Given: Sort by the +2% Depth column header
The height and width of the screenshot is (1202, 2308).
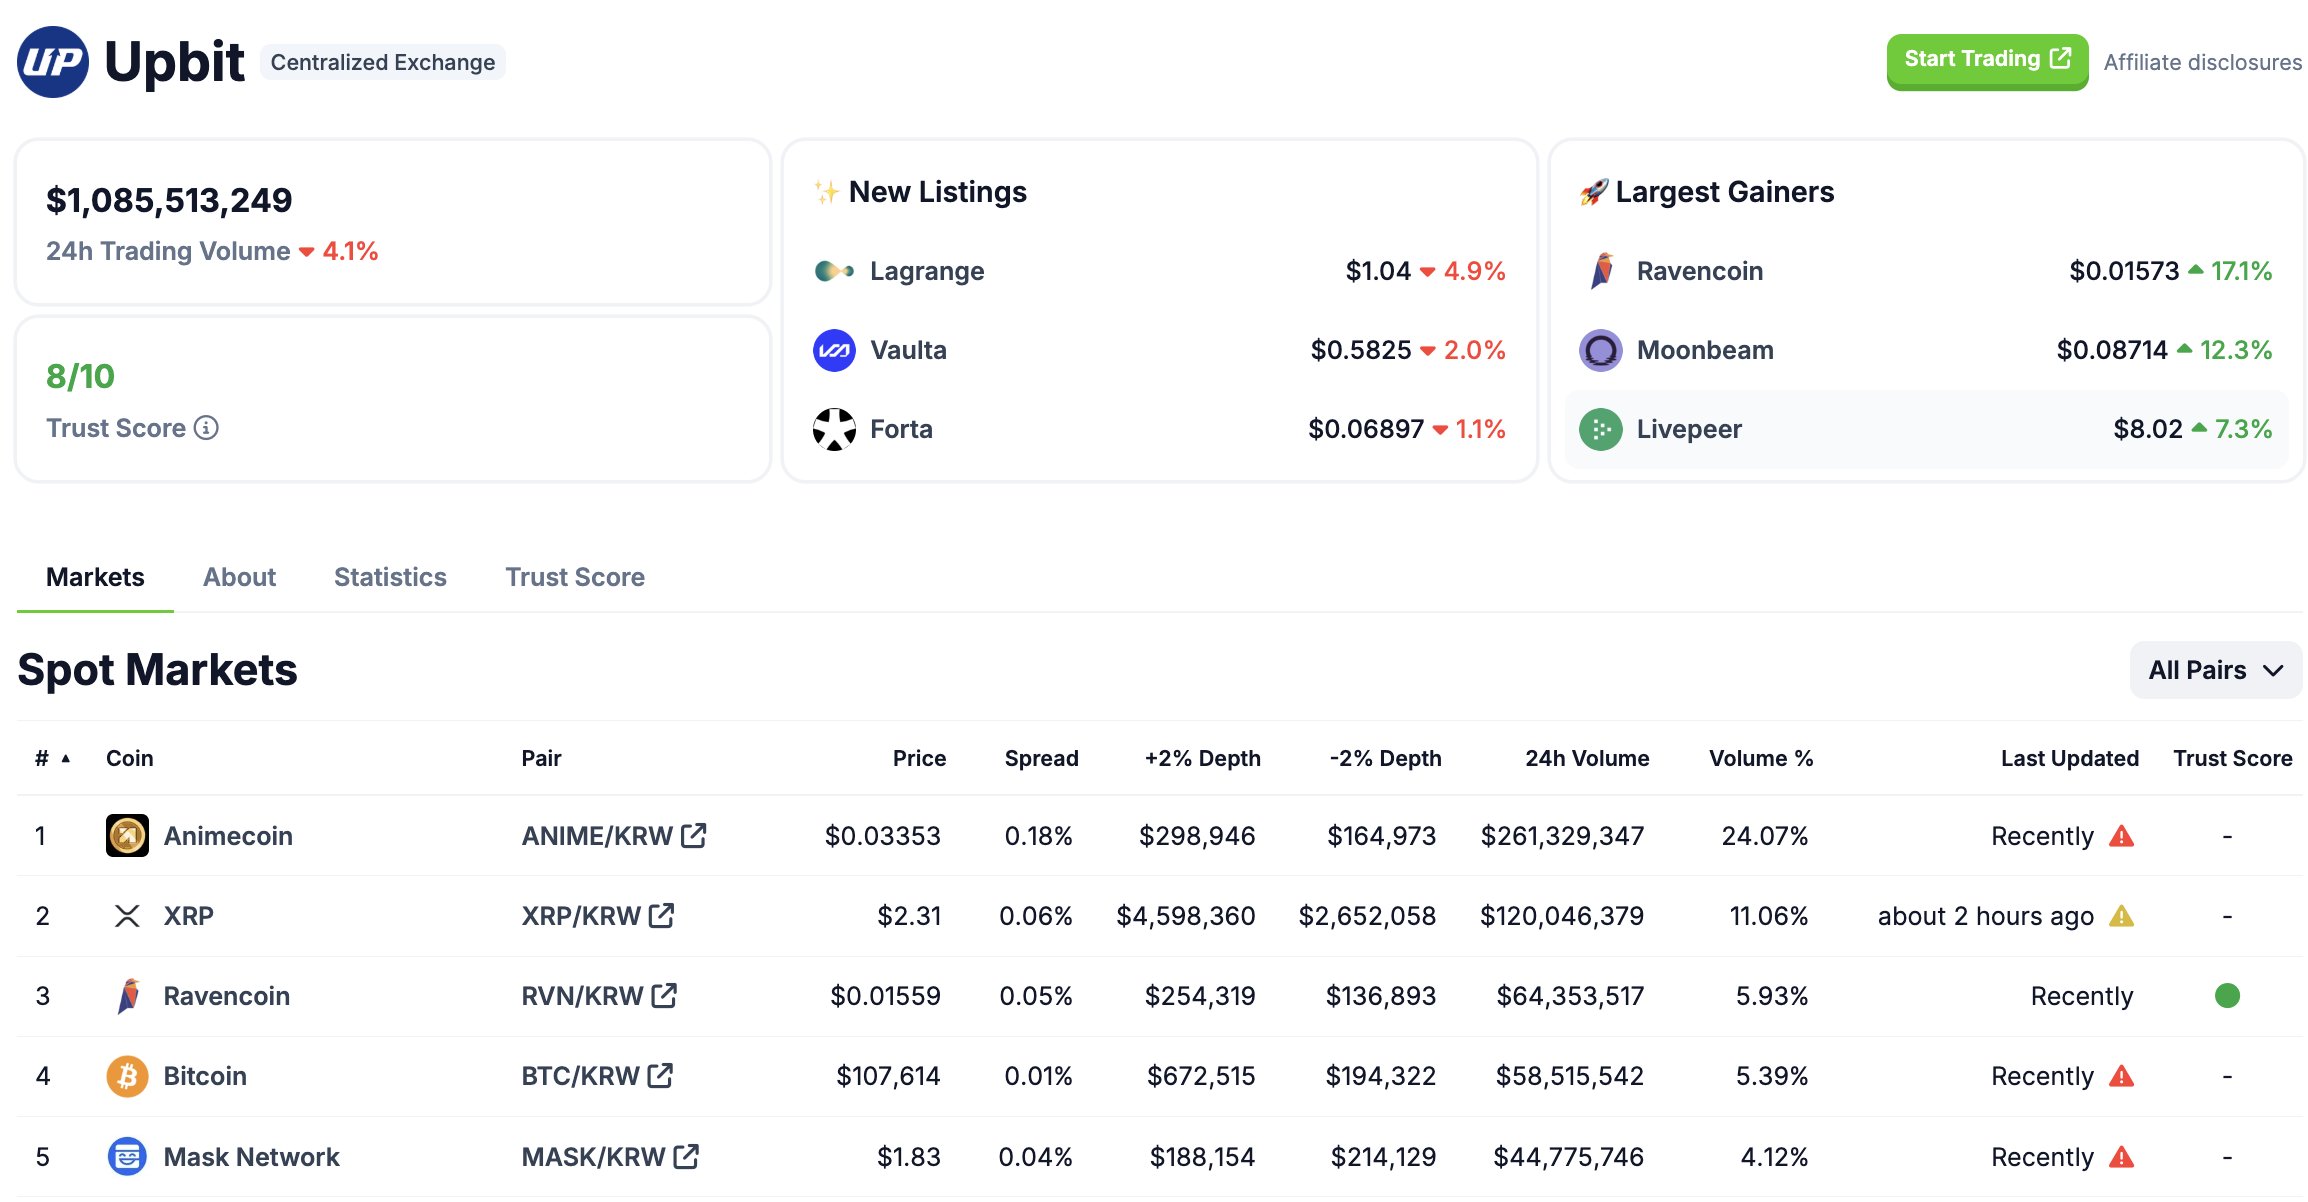Looking at the screenshot, I should point(1202,758).
